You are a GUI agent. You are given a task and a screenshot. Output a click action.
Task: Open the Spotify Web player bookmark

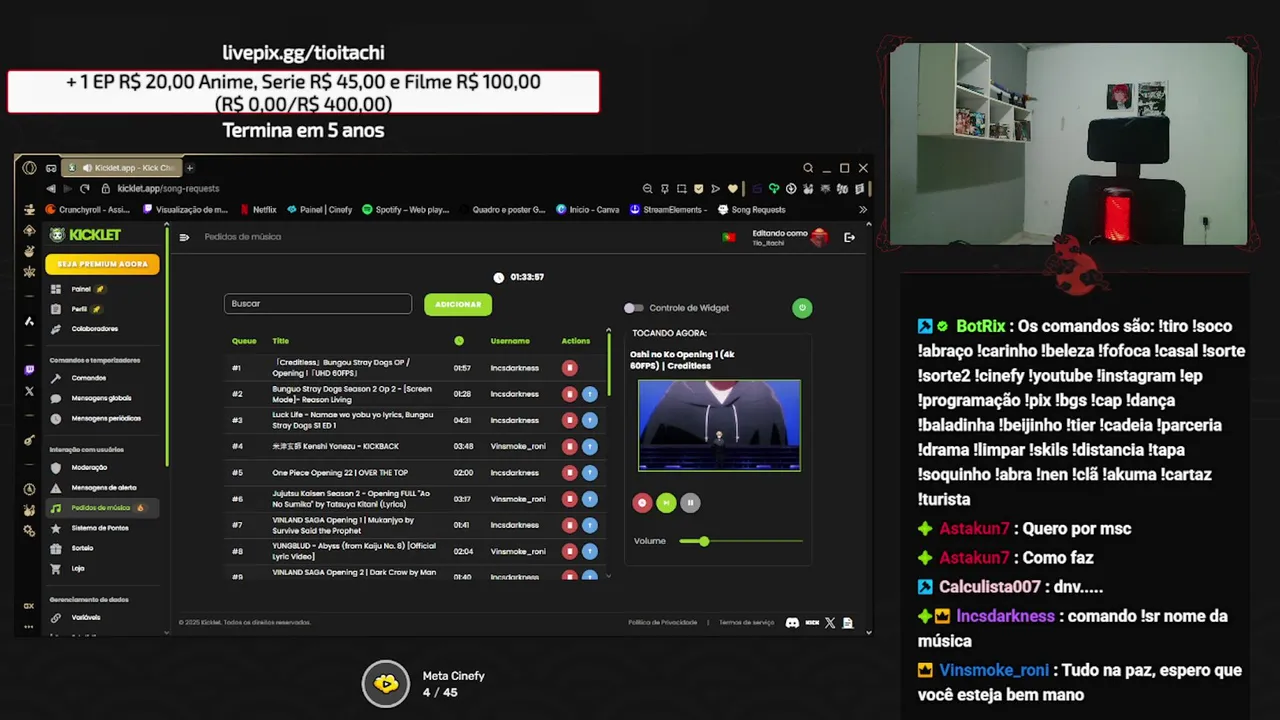coord(406,210)
